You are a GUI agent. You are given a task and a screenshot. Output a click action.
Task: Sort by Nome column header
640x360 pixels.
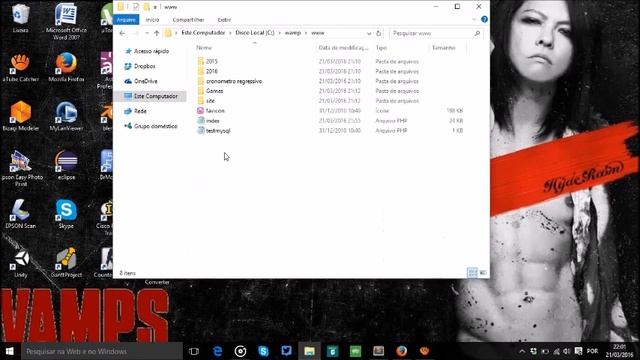point(204,48)
